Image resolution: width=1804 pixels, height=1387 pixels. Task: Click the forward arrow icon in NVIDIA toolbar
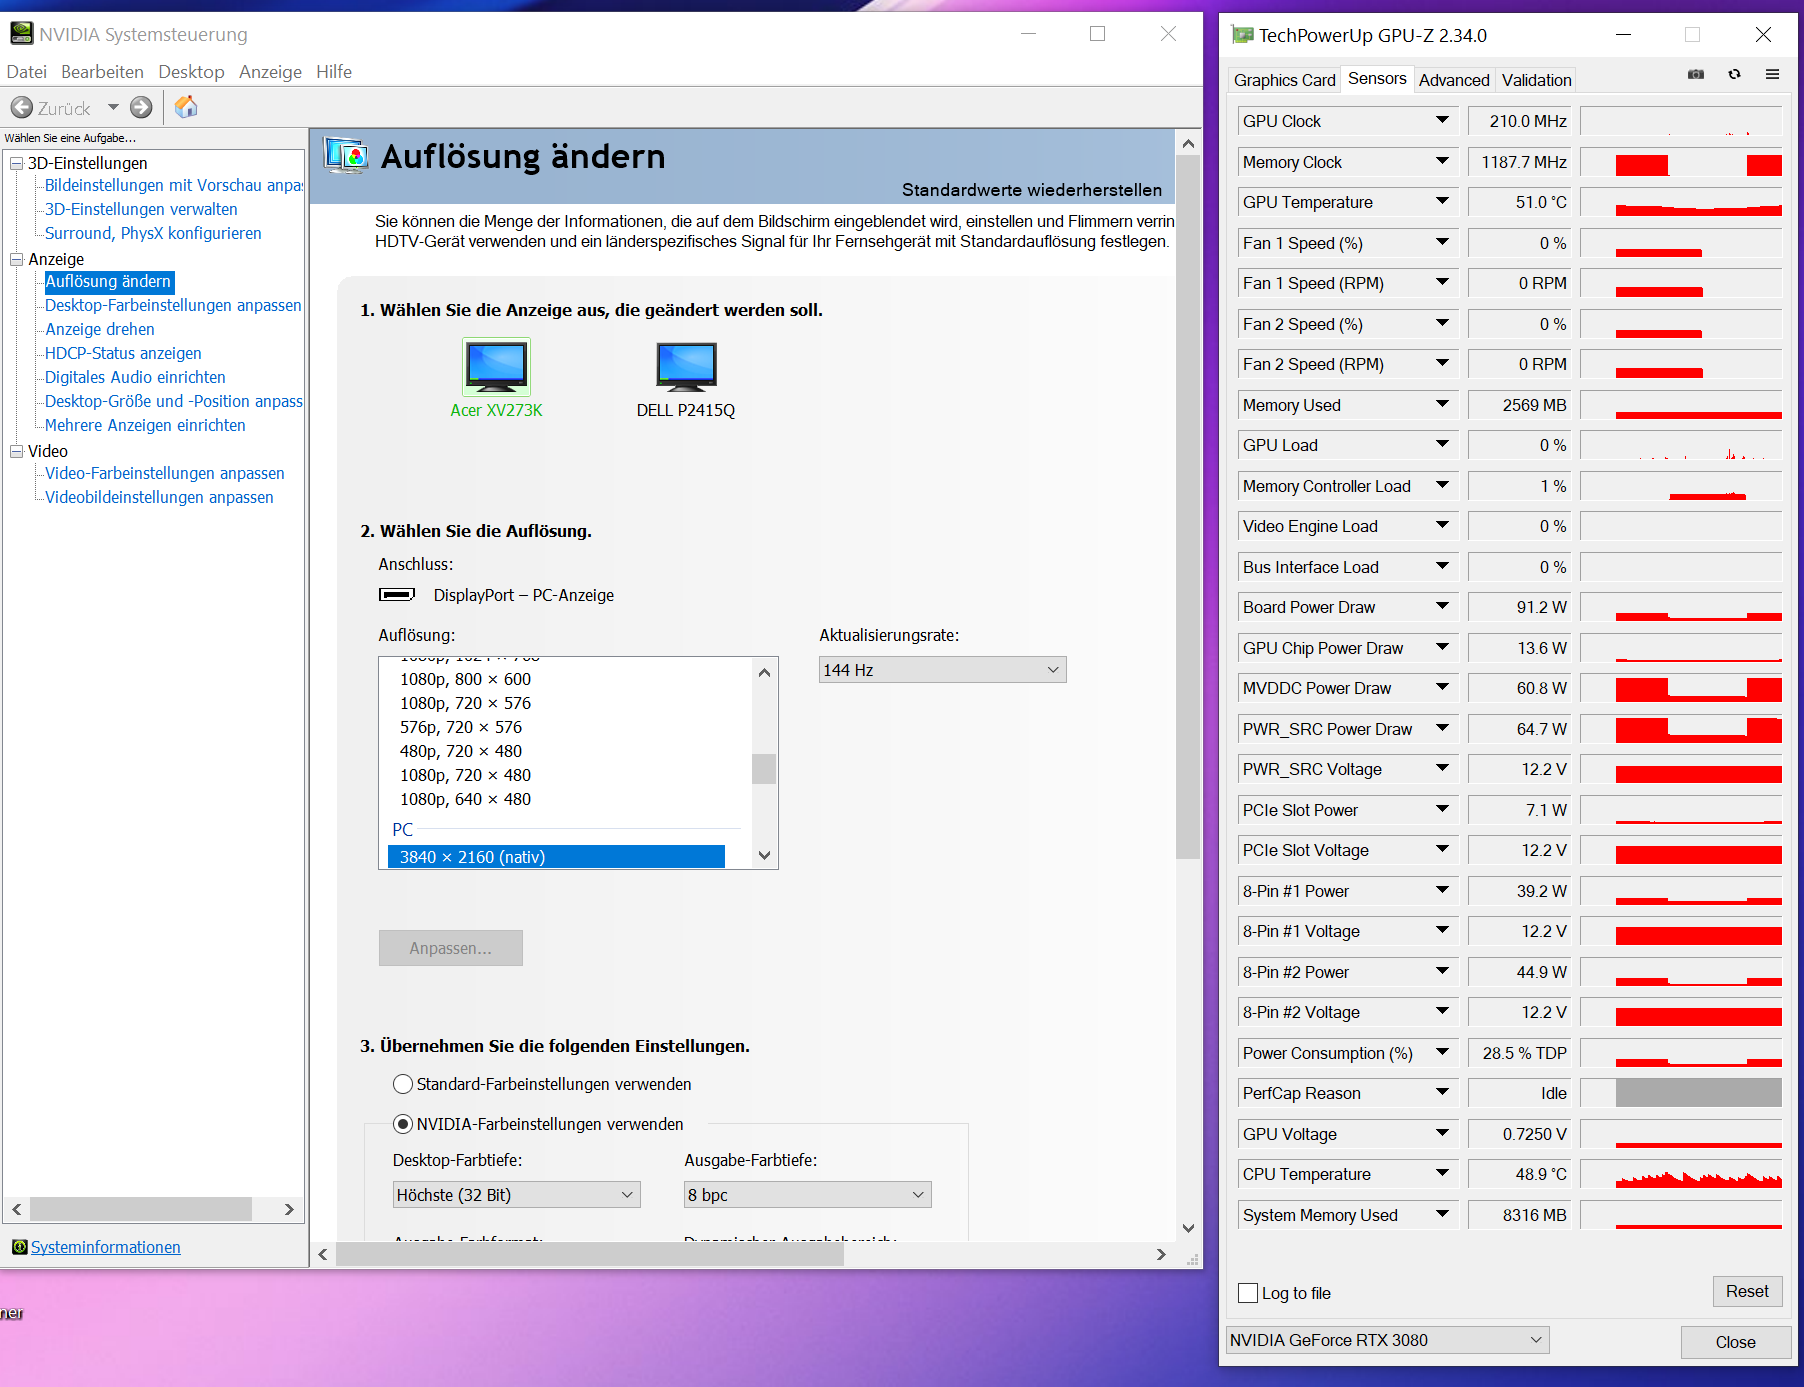(x=142, y=108)
